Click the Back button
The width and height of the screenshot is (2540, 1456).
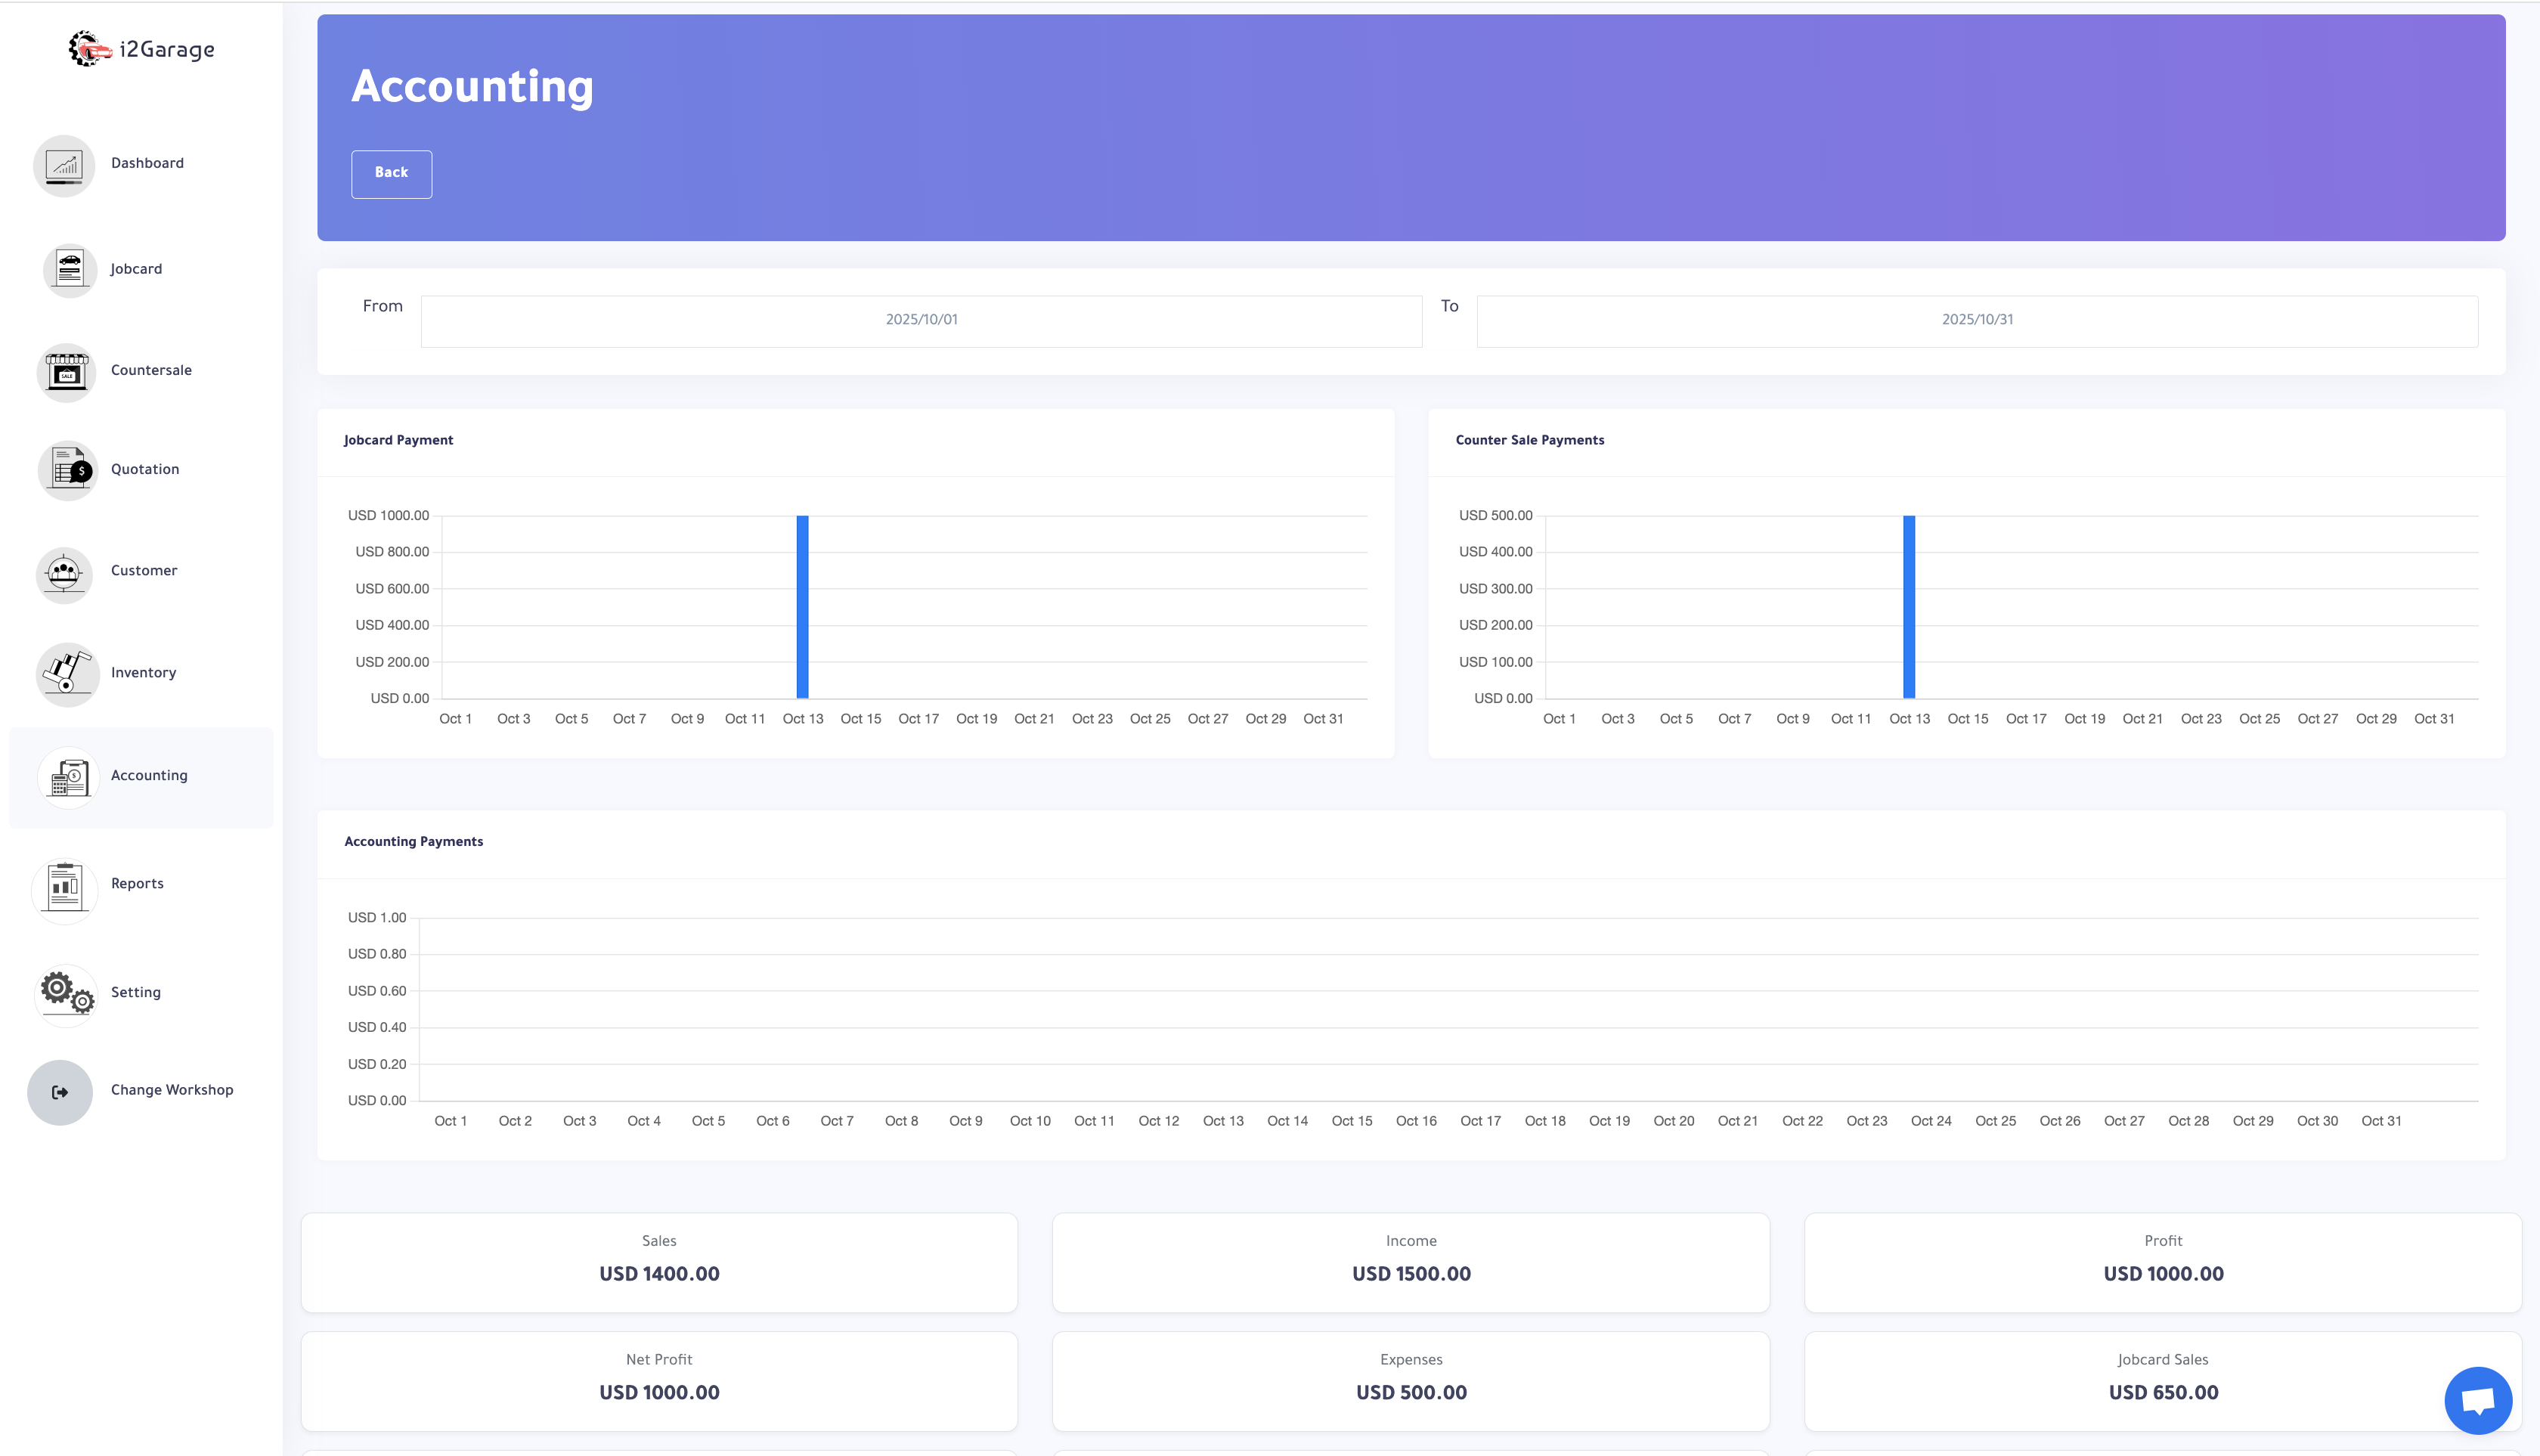coord(391,173)
